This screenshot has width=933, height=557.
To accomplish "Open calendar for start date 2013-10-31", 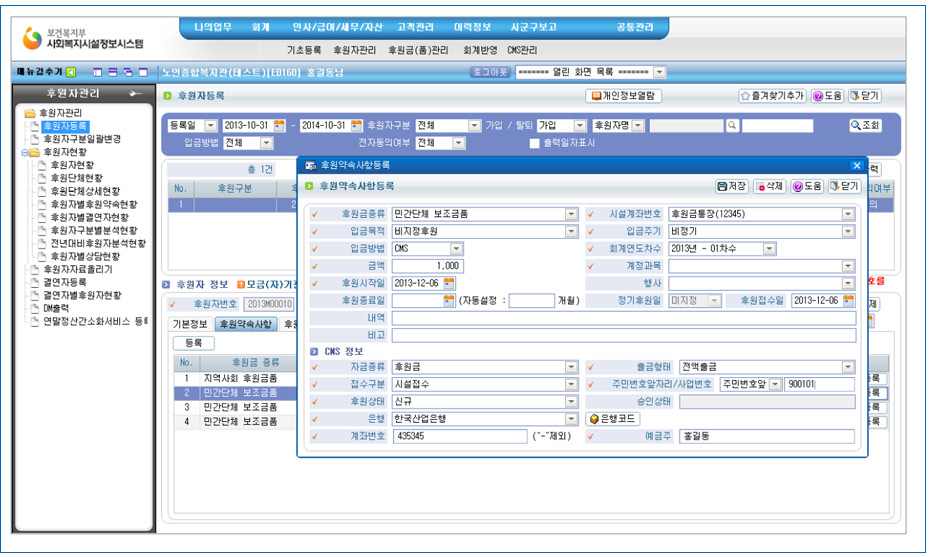I will tap(279, 126).
